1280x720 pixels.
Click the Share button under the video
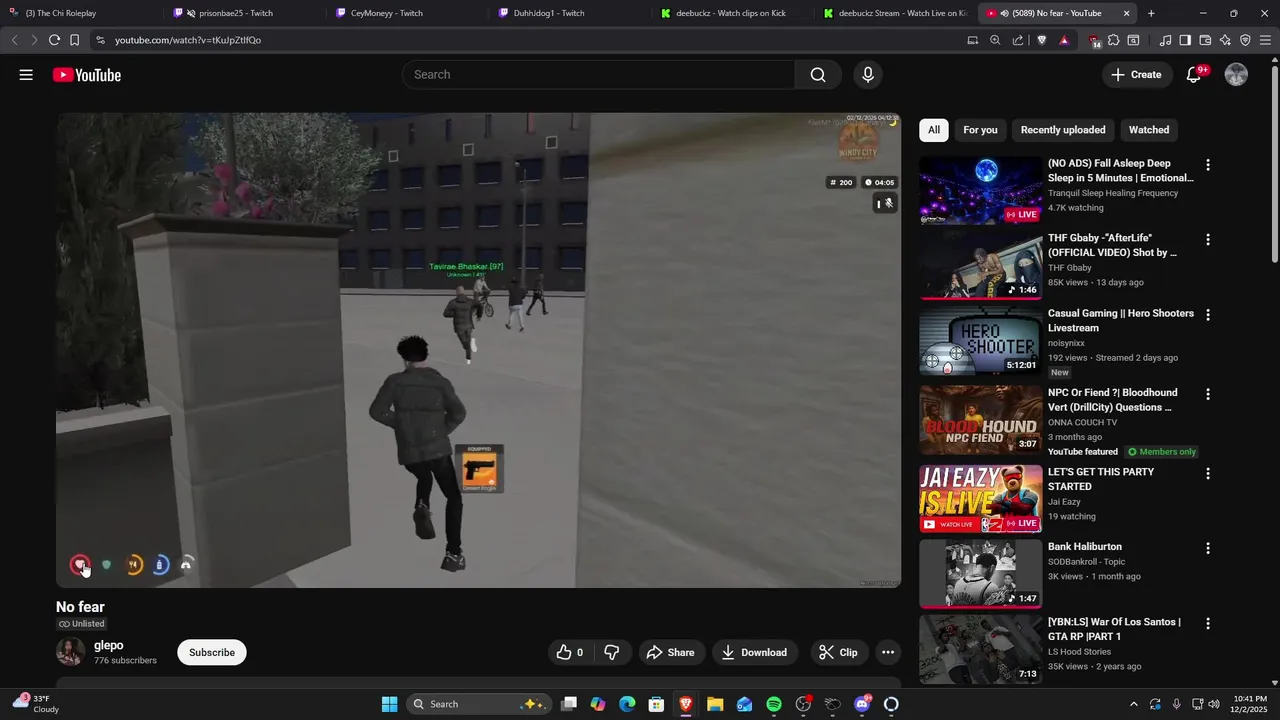pyautogui.click(x=671, y=652)
